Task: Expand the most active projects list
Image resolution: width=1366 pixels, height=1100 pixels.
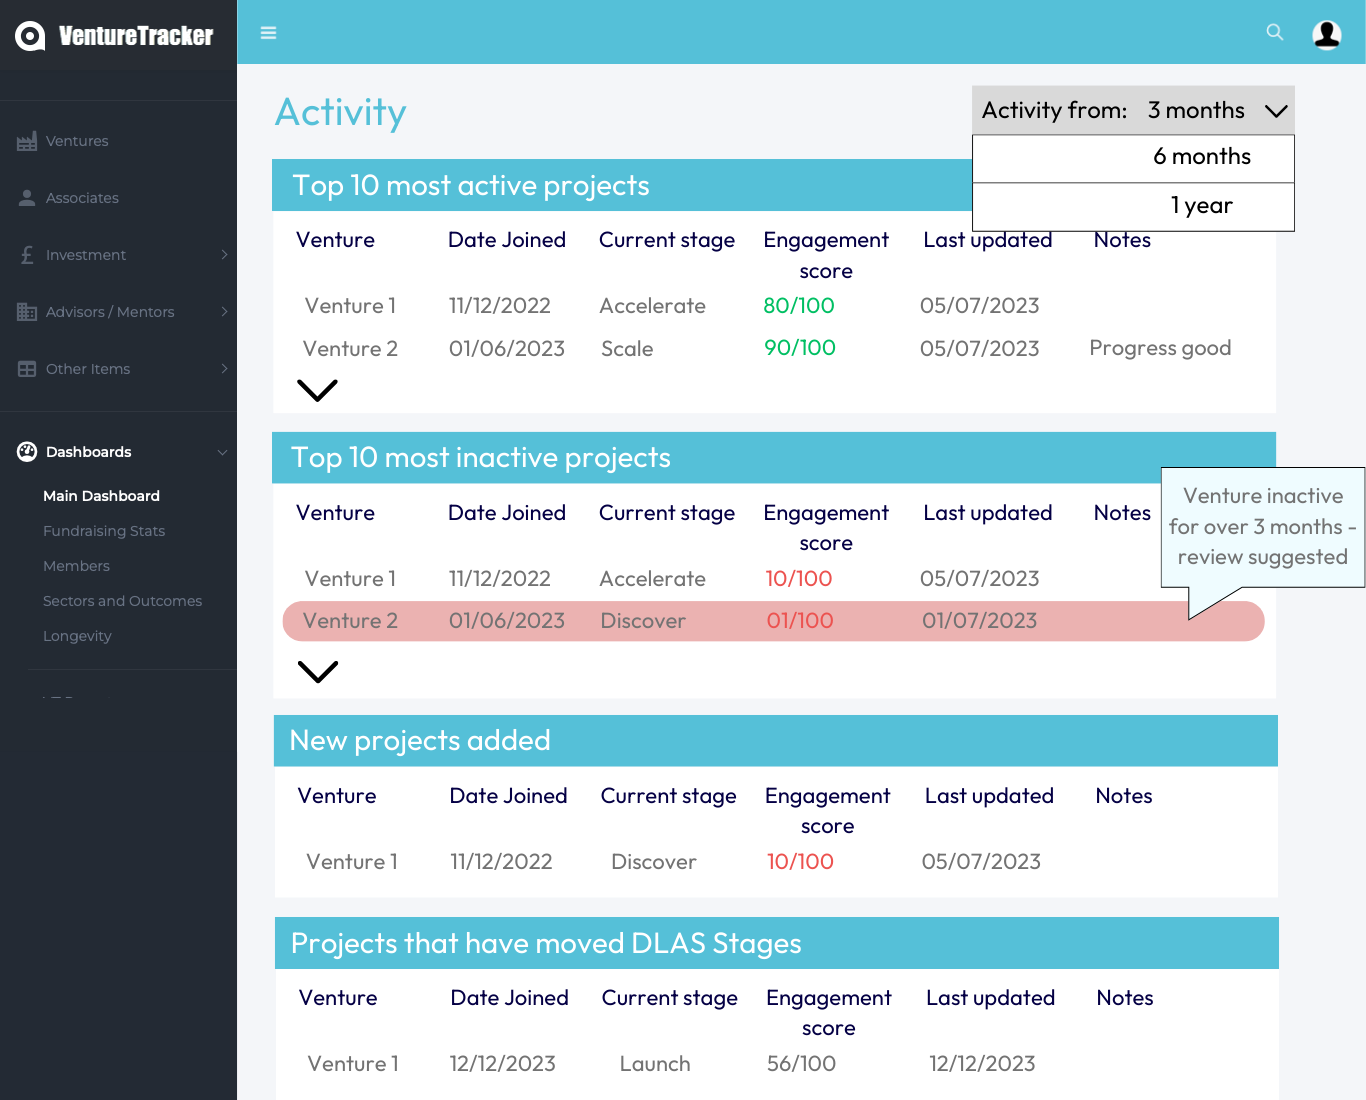Action: pyautogui.click(x=318, y=390)
